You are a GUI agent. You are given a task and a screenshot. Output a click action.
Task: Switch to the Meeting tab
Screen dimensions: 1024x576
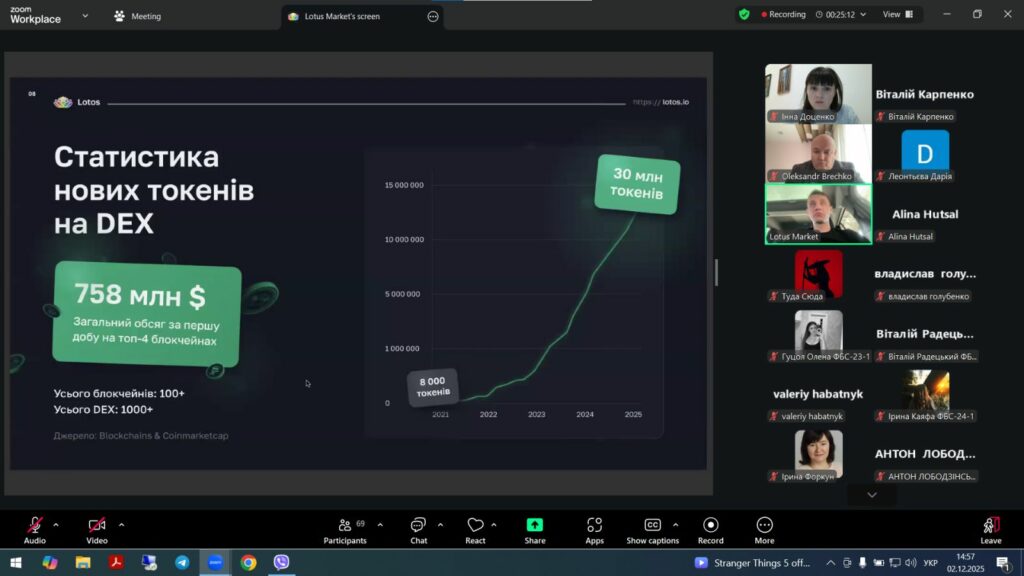[138, 16]
